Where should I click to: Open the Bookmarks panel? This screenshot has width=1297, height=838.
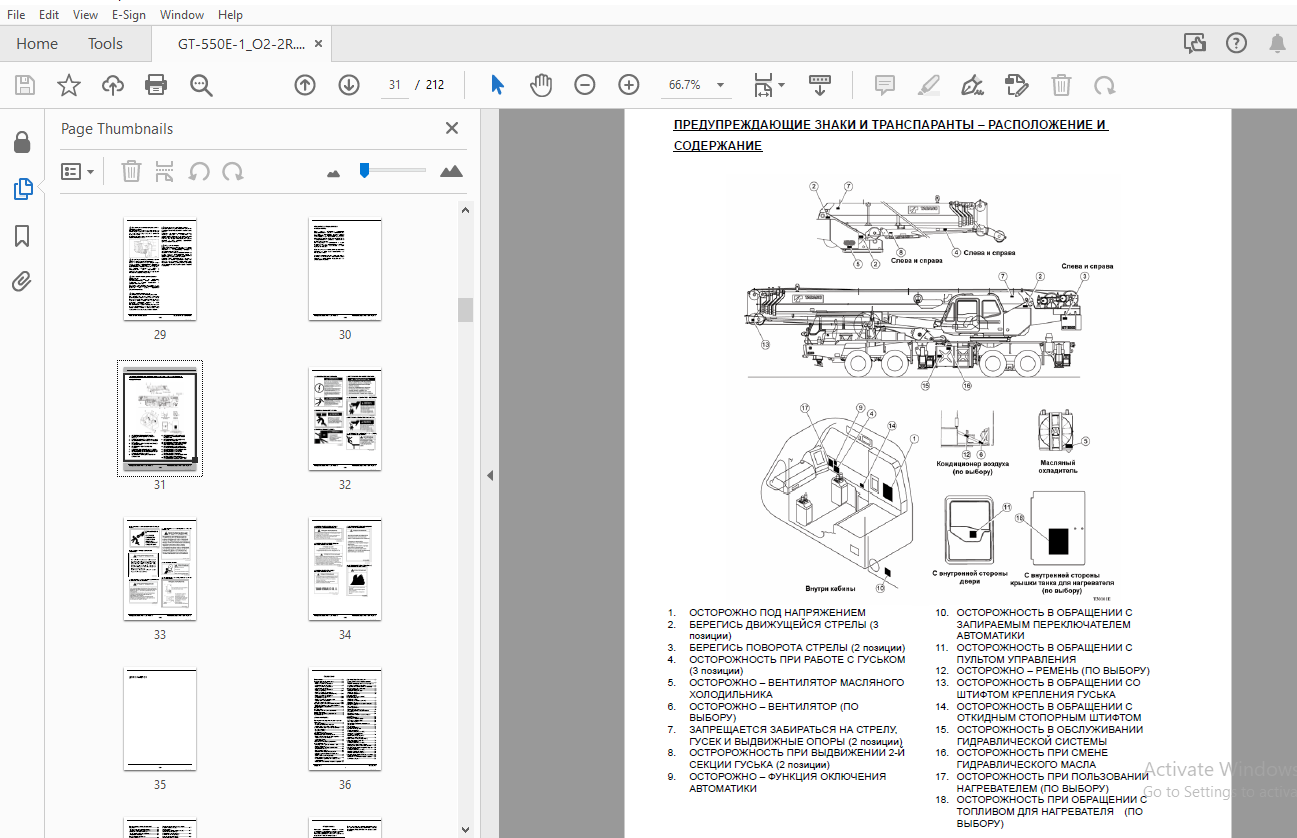(22, 236)
